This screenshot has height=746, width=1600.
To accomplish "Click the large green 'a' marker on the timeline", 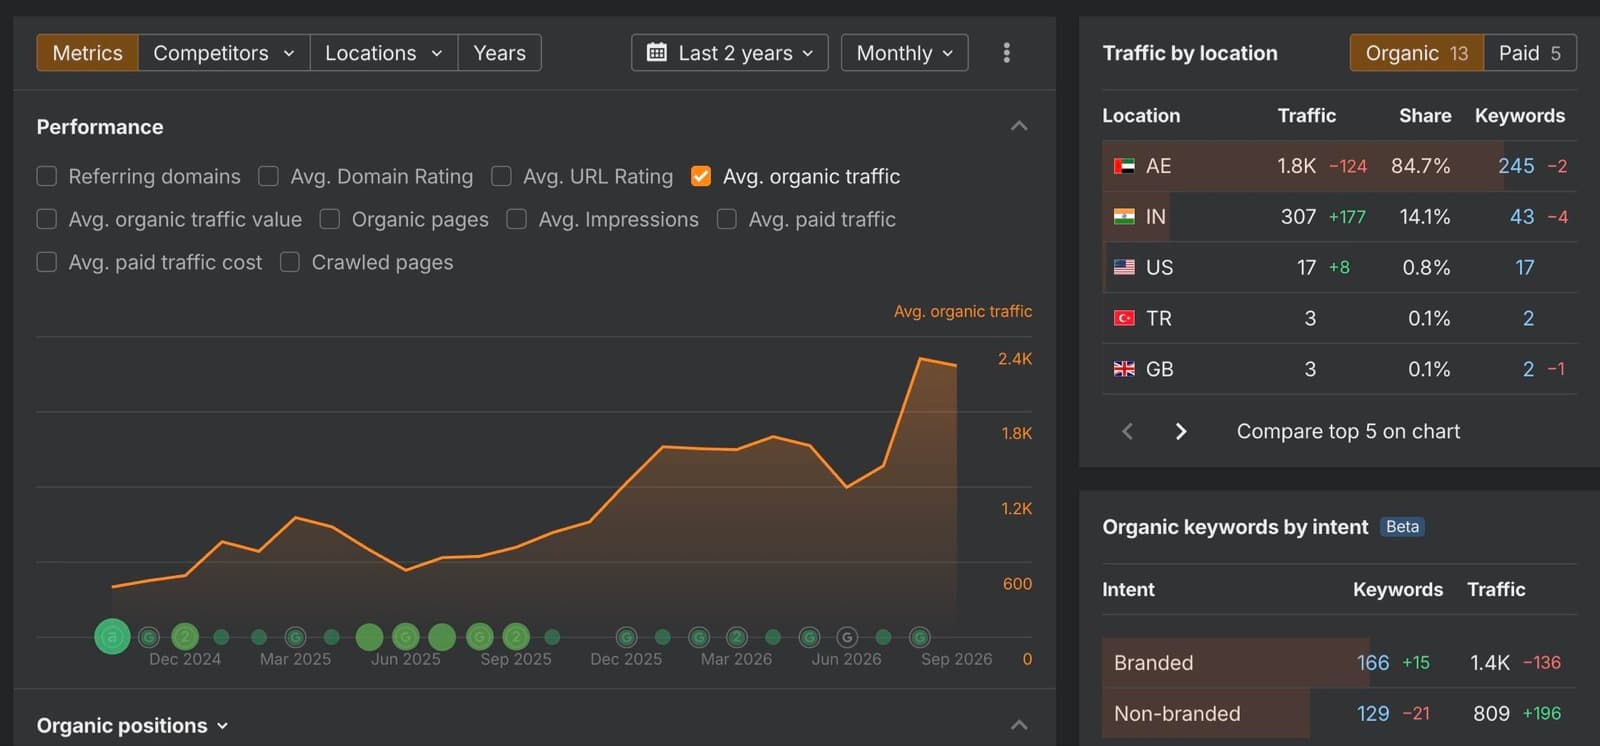I will (112, 636).
